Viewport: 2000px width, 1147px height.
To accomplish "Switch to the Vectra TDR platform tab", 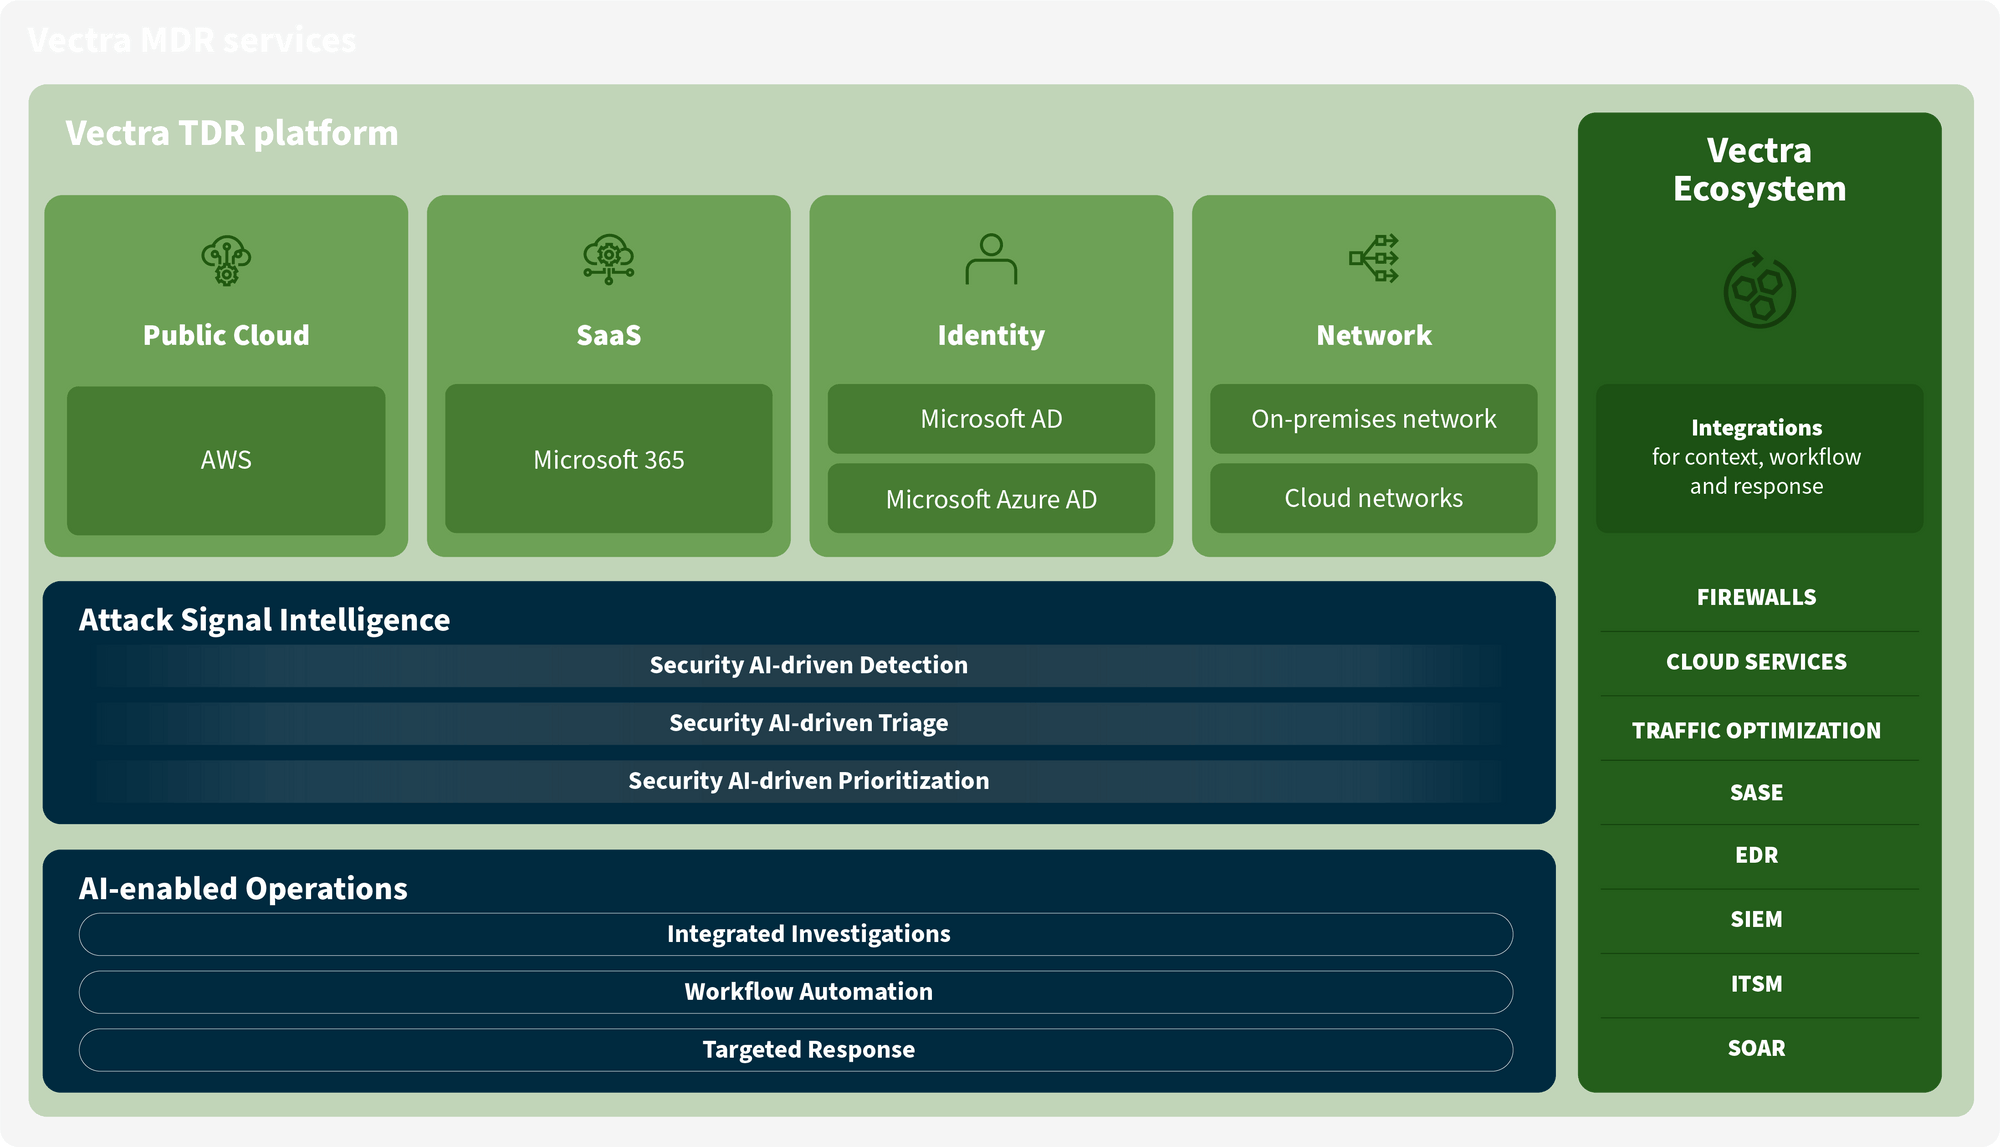I will 230,131.
